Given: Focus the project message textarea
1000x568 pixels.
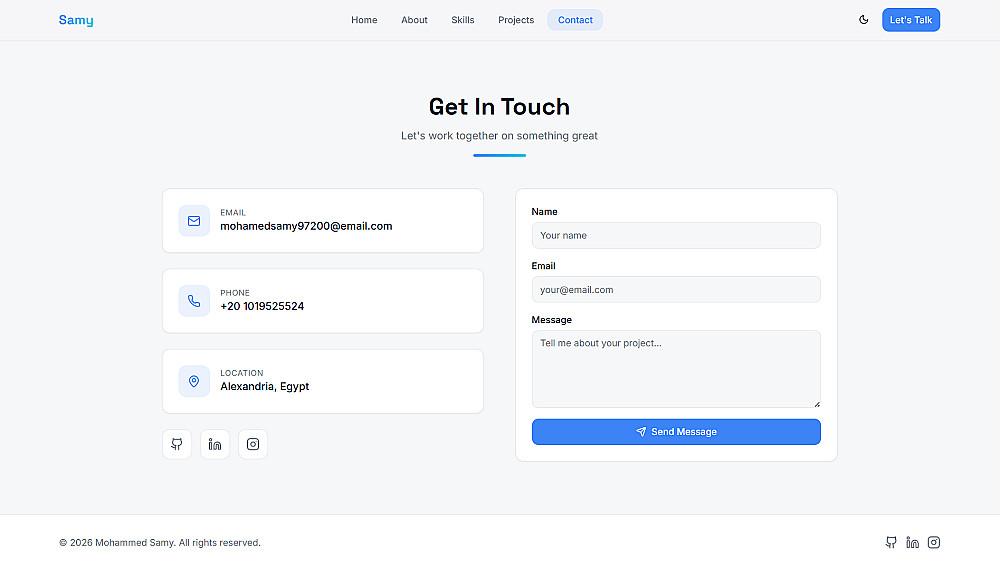Looking at the screenshot, I should (x=676, y=369).
